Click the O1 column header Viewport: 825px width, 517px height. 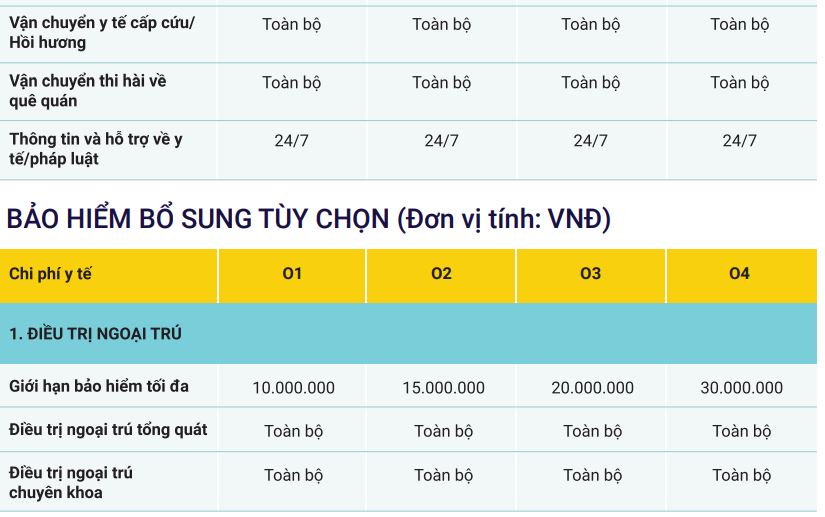(x=292, y=274)
